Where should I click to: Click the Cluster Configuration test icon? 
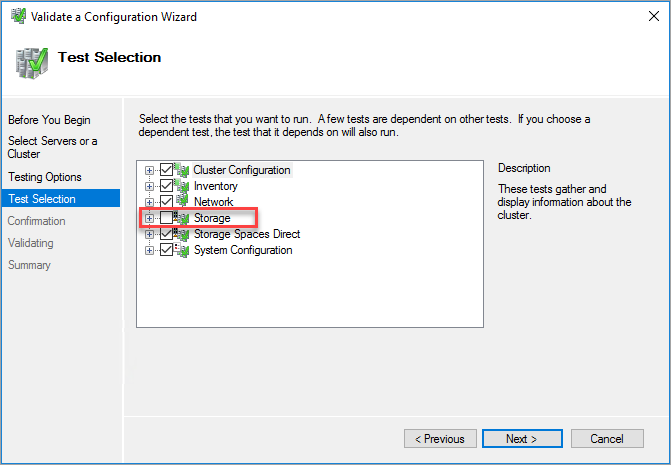pyautogui.click(x=182, y=170)
